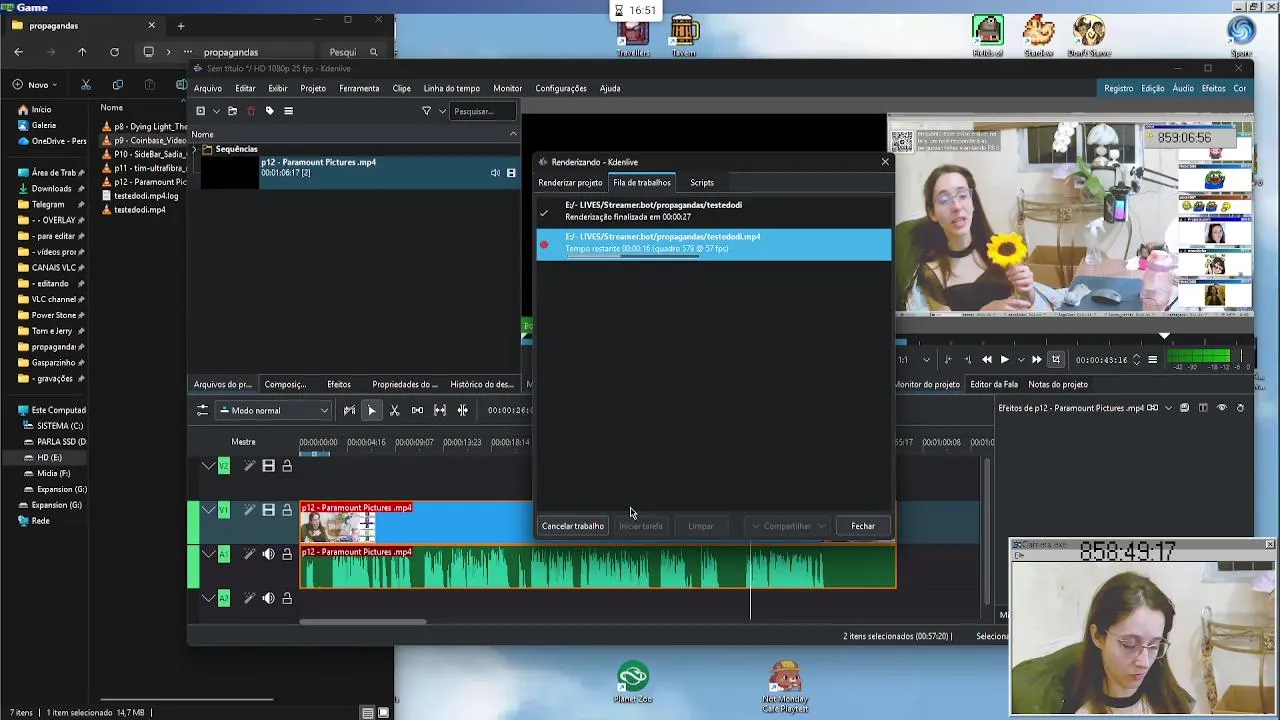
Task: Open monitor hamburger options menu
Action: click(x=1152, y=360)
